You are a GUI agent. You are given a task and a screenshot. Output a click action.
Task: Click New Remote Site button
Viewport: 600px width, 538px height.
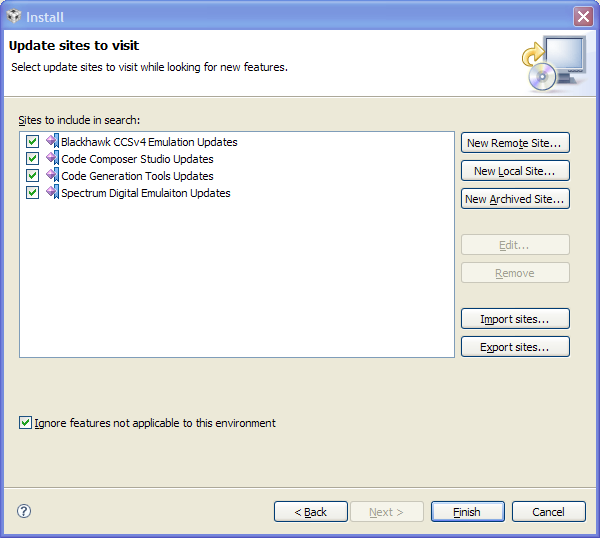click(x=515, y=143)
